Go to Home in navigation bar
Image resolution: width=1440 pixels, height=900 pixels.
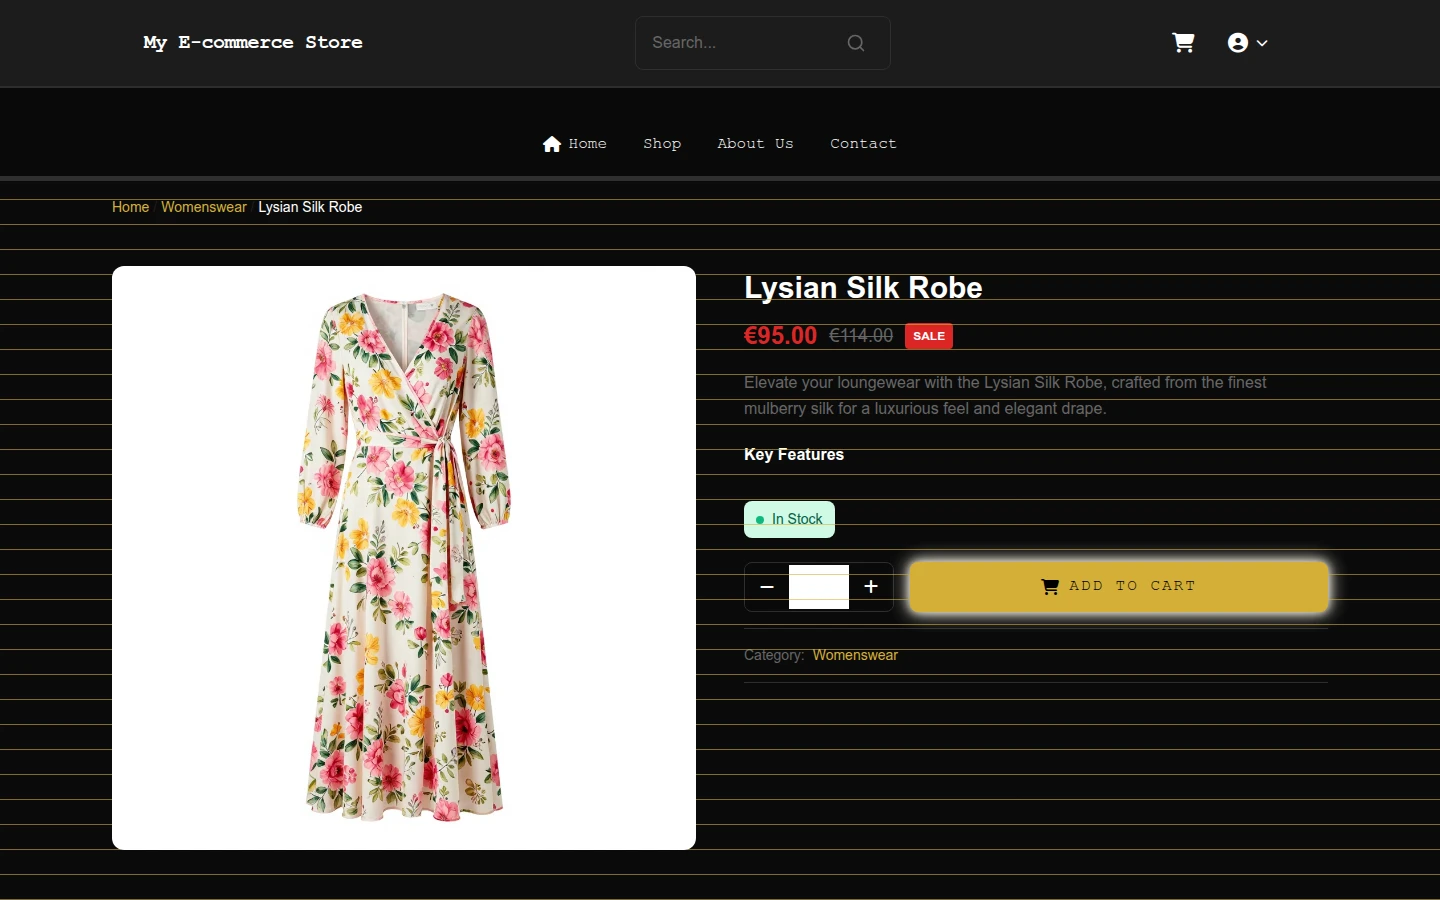574,144
